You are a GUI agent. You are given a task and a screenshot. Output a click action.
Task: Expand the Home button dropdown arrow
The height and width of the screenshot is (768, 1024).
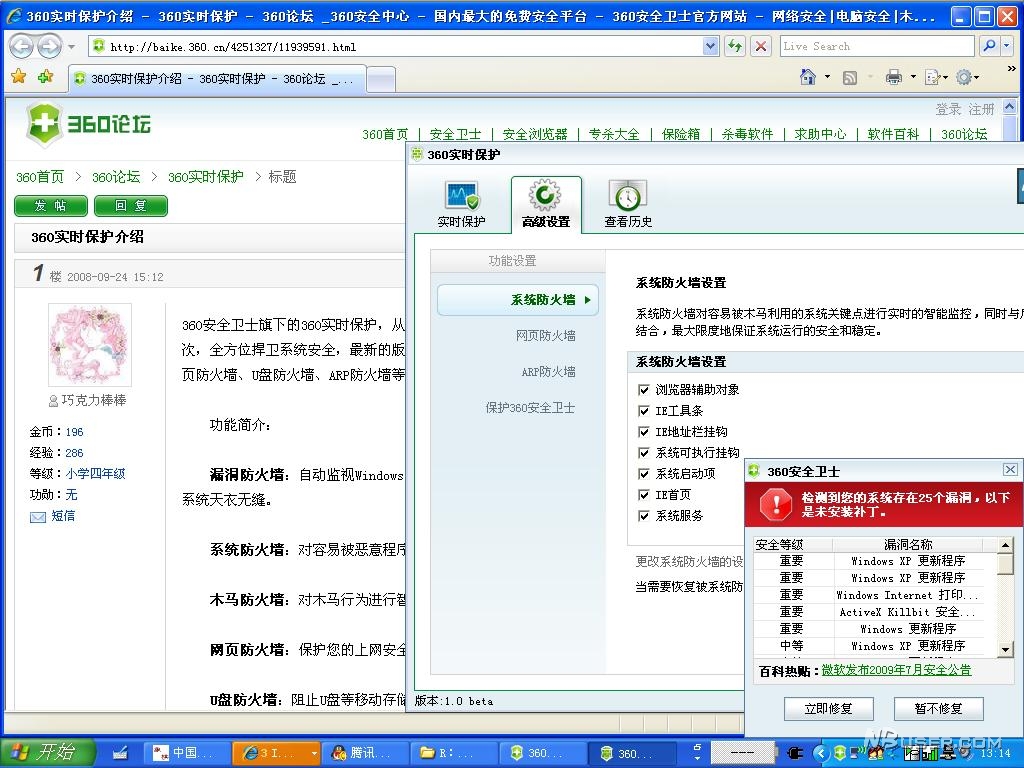coord(827,77)
